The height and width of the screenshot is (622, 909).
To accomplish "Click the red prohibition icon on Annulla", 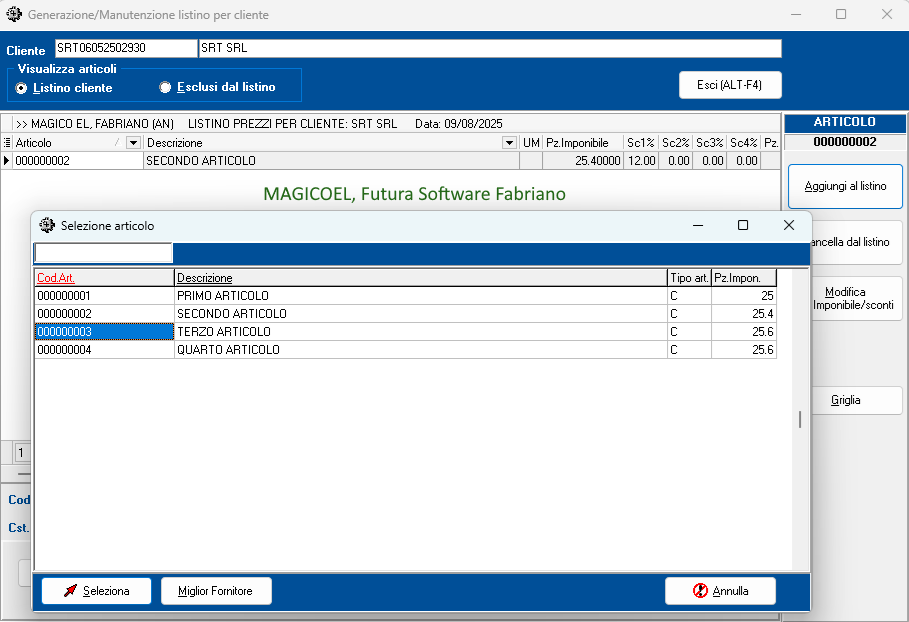I will coord(700,591).
